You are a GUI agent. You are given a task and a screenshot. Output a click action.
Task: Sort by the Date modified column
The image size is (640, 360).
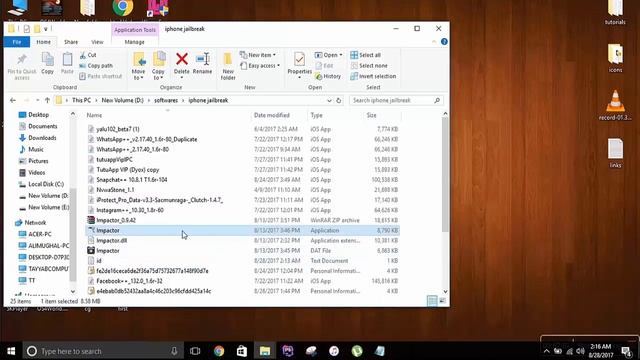pos(271,116)
